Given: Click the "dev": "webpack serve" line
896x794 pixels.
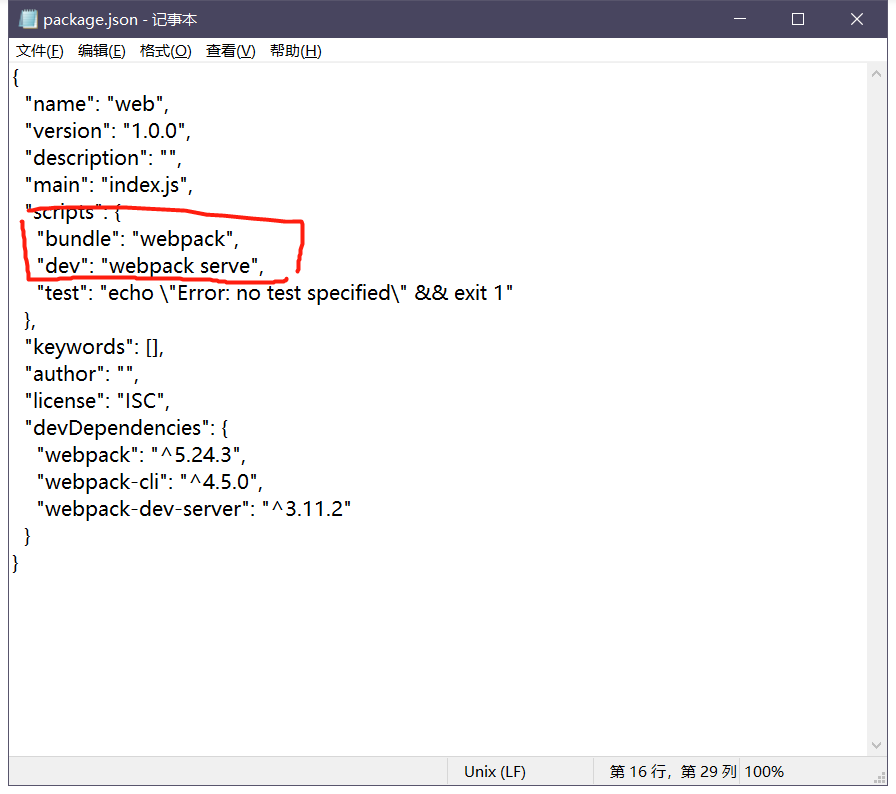Looking at the screenshot, I should click(x=150, y=266).
